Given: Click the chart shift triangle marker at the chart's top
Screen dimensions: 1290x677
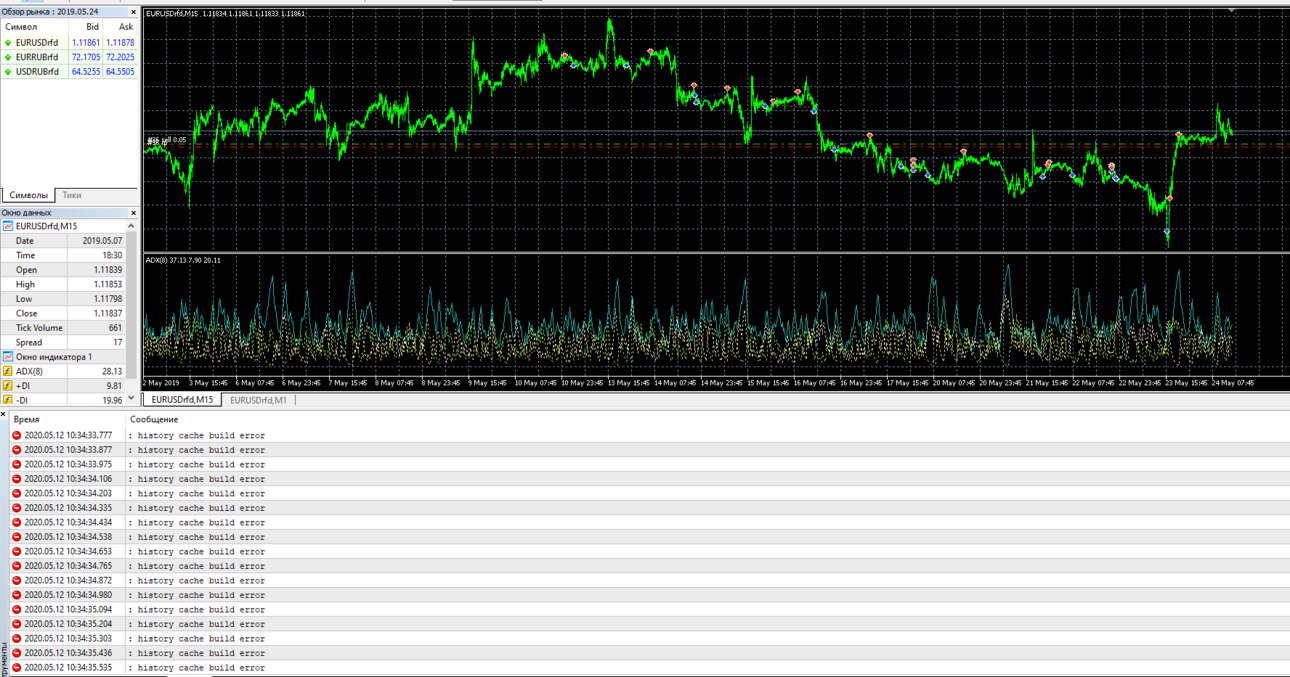Looking at the screenshot, I should pyautogui.click(x=1232, y=11).
